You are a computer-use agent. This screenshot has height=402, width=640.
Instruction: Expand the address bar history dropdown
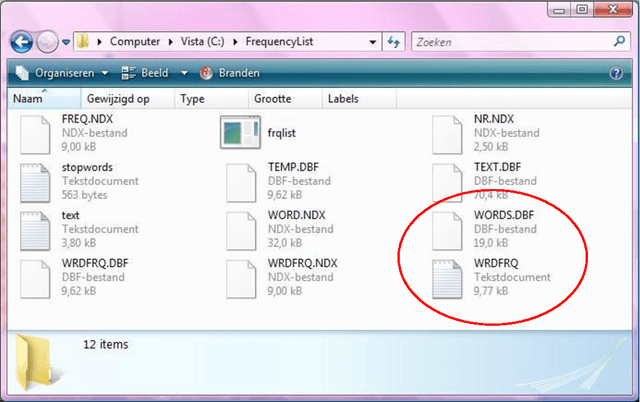tap(372, 43)
